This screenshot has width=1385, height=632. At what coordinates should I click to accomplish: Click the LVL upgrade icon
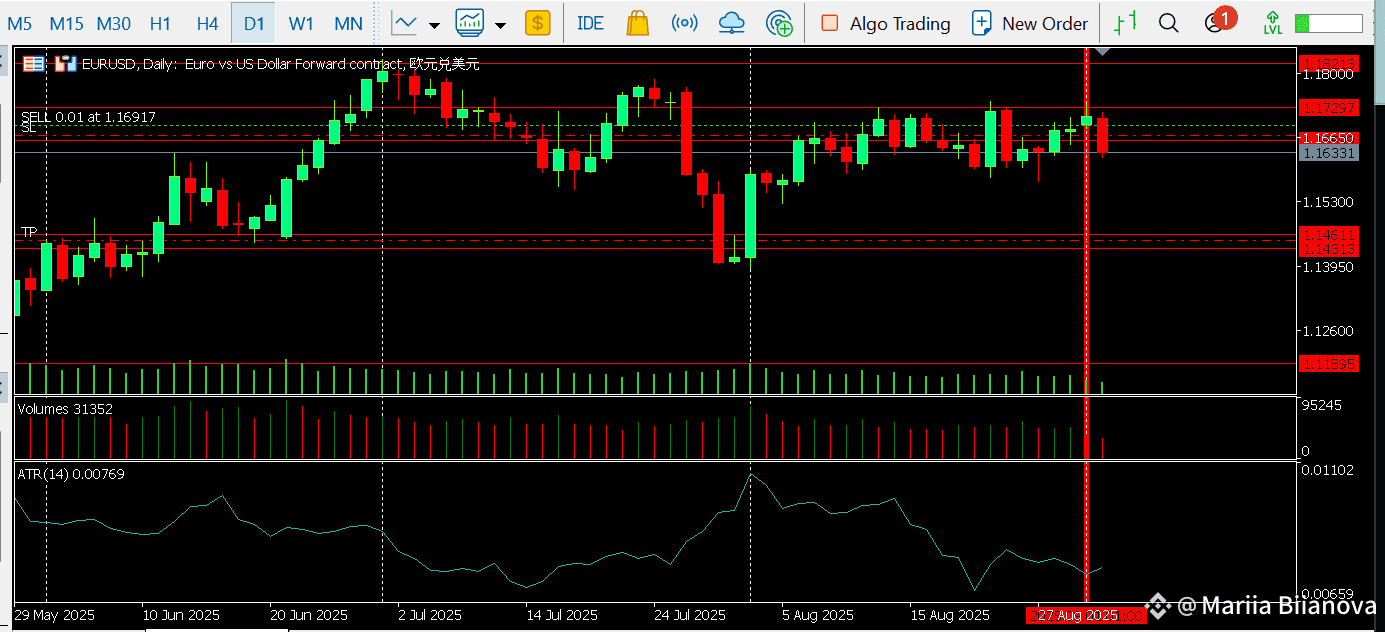coord(1272,23)
